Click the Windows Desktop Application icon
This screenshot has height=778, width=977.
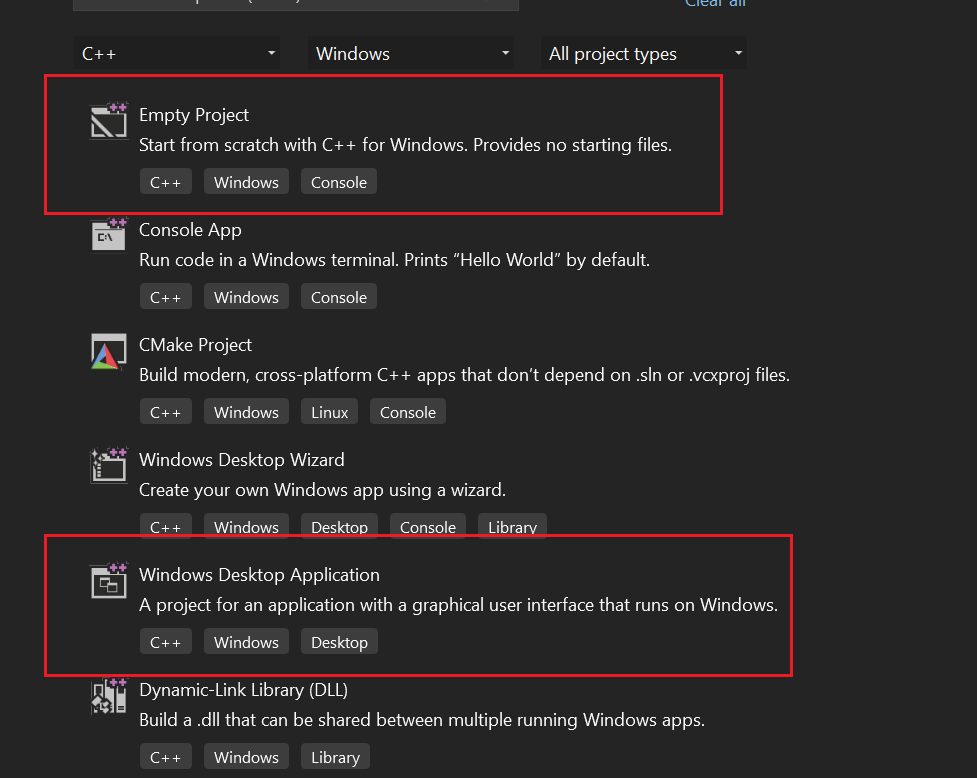(x=109, y=581)
